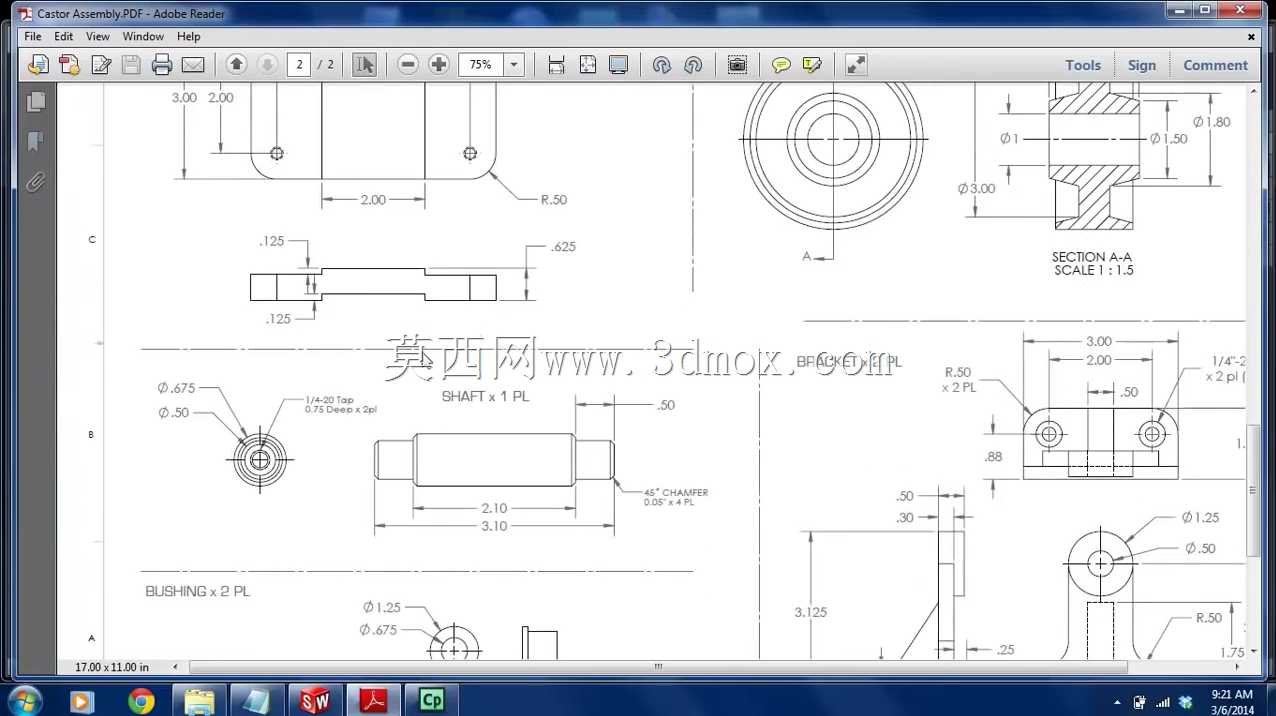1276x716 pixels.
Task: Click the network signal tray icon
Action: [x=1162, y=702]
